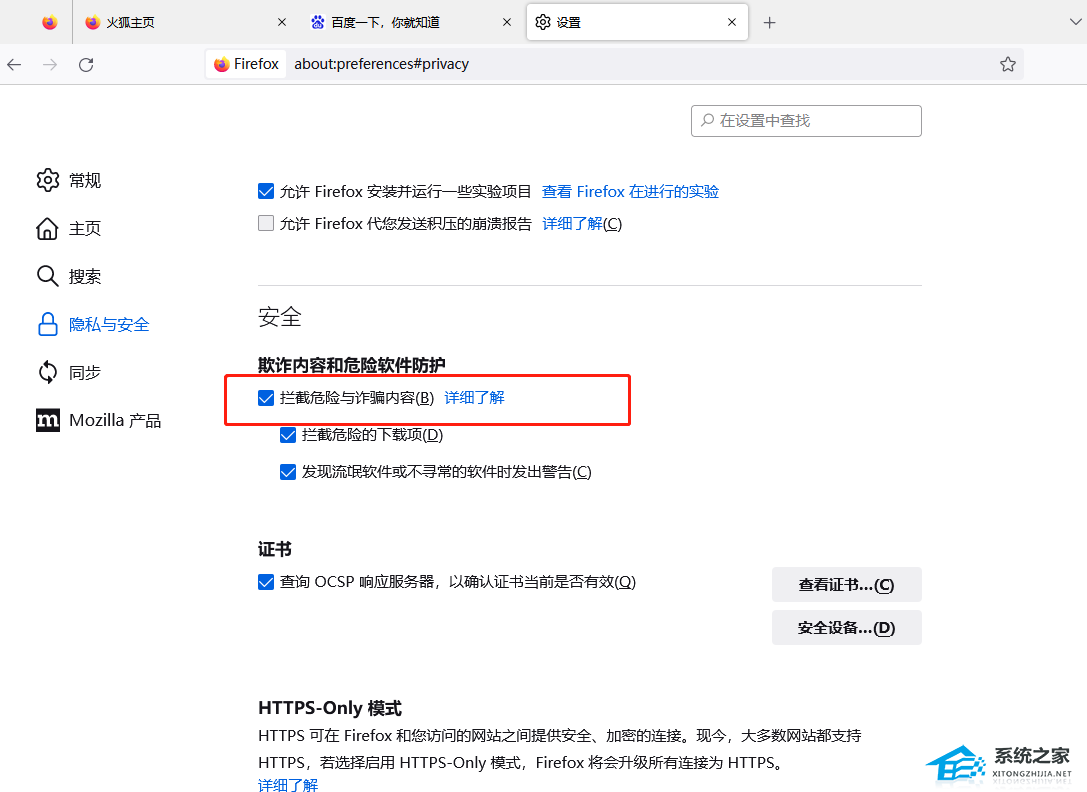Viewport: 1087px width, 792px height.
Task: Open a new tab with the plus icon
Action: click(x=769, y=23)
